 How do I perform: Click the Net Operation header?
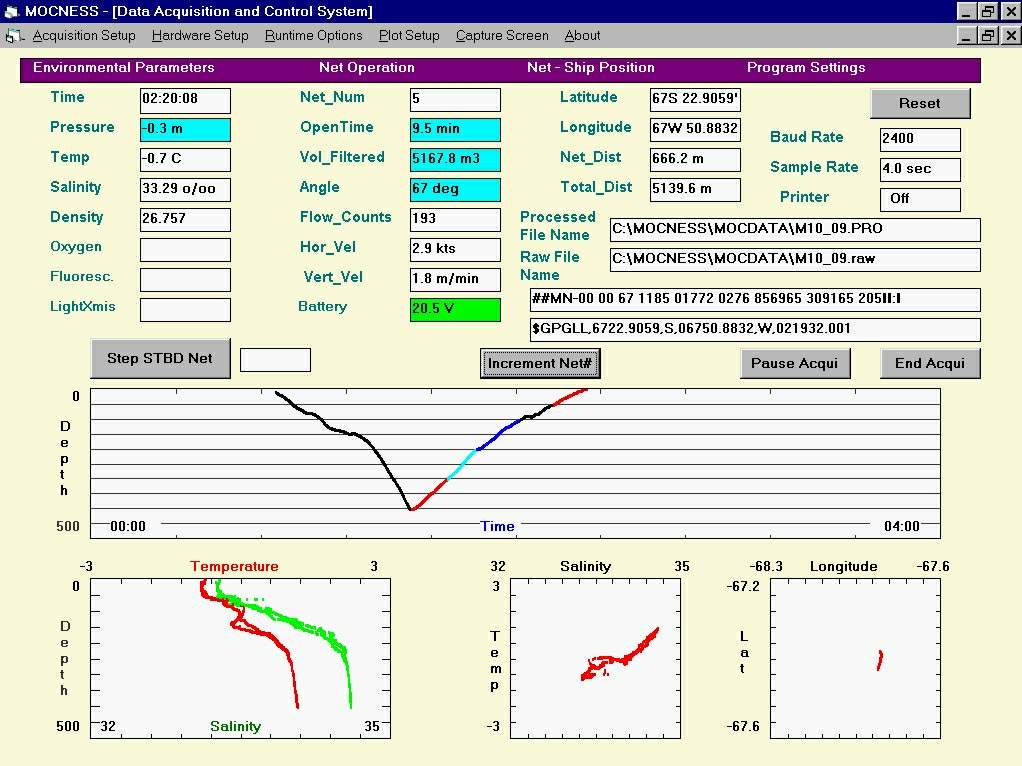(x=367, y=68)
